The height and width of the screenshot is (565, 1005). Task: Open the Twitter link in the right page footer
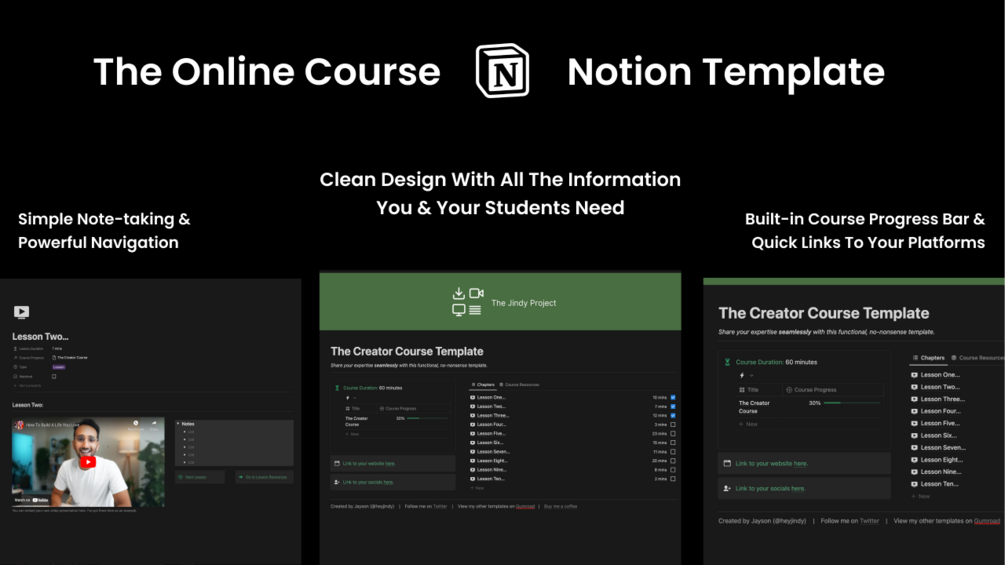(x=869, y=521)
